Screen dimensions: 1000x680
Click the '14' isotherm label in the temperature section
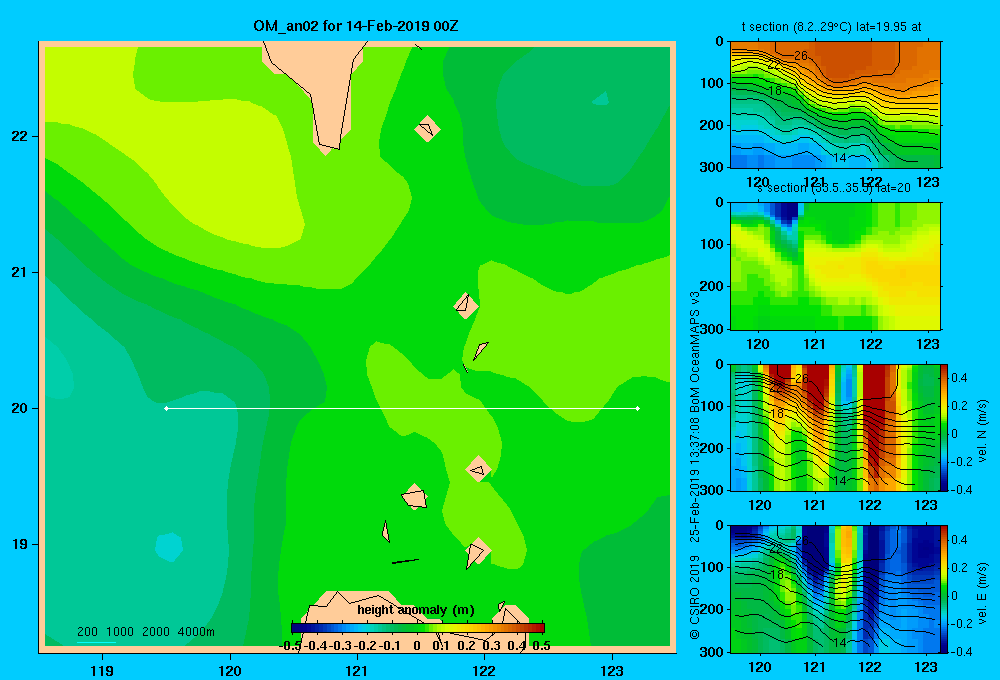[840, 158]
